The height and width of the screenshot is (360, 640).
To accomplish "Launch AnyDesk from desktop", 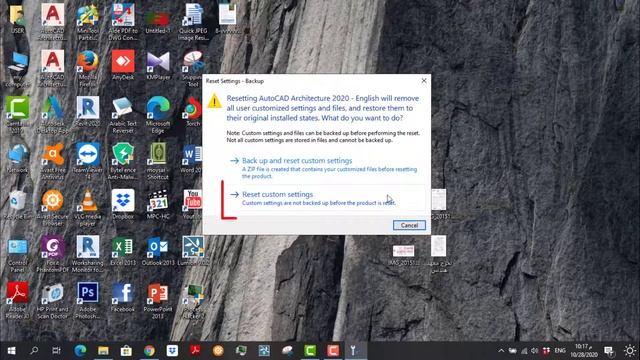I will tap(123, 65).
